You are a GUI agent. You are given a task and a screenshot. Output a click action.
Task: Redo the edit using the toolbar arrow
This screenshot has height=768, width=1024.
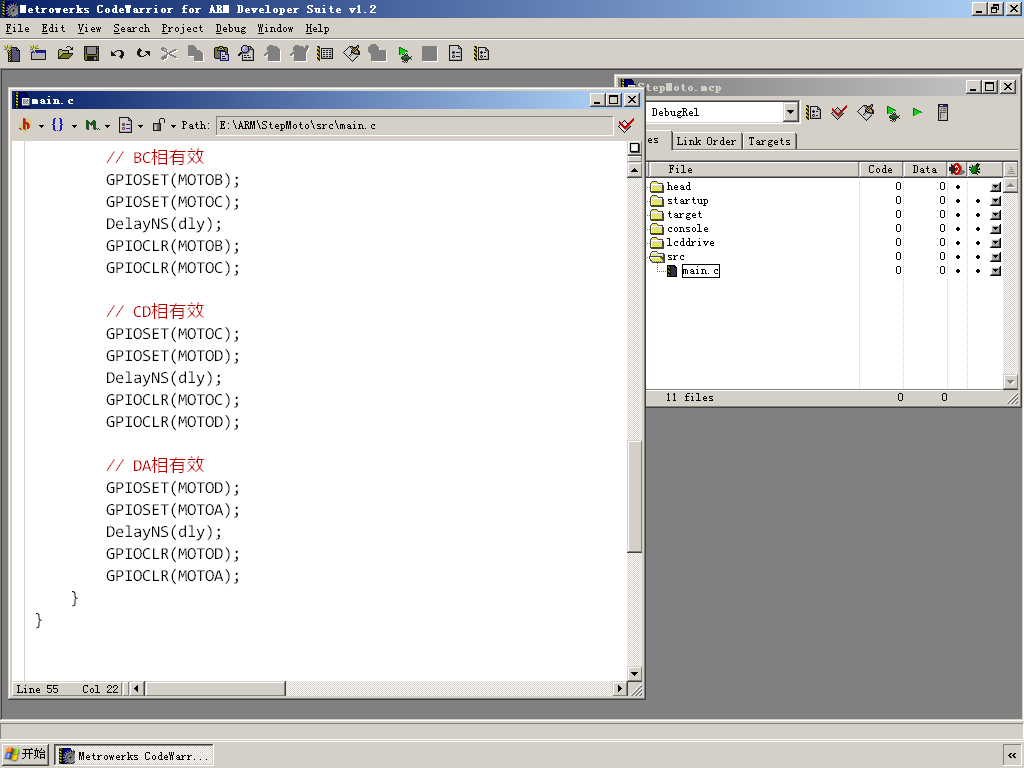pos(143,54)
